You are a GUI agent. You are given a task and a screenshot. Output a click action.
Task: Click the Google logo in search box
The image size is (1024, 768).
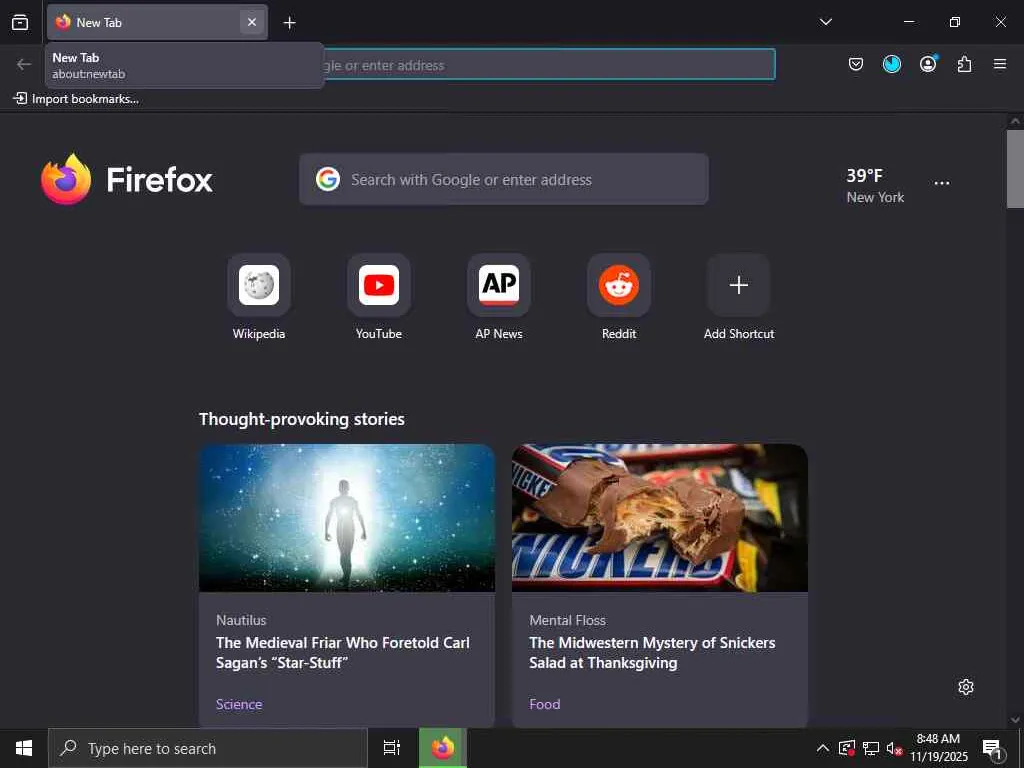pyautogui.click(x=328, y=179)
